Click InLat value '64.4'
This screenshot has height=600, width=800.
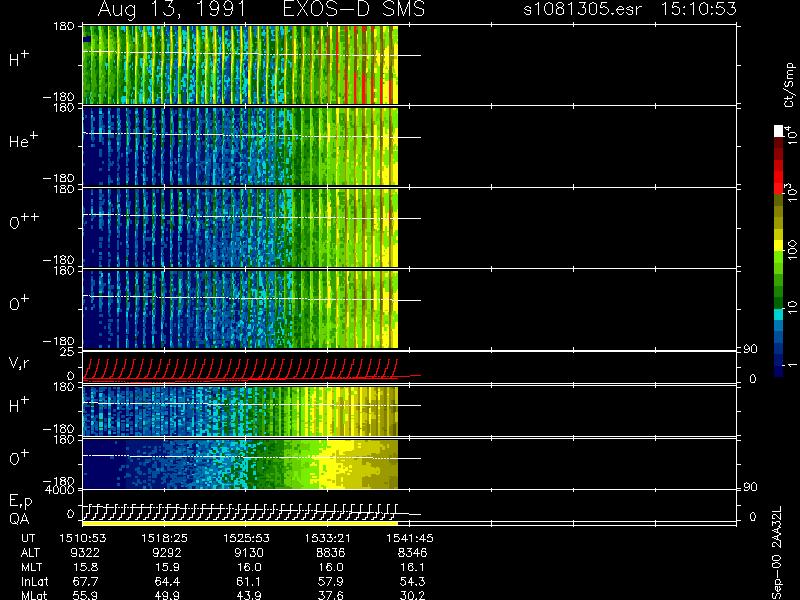(x=167, y=581)
